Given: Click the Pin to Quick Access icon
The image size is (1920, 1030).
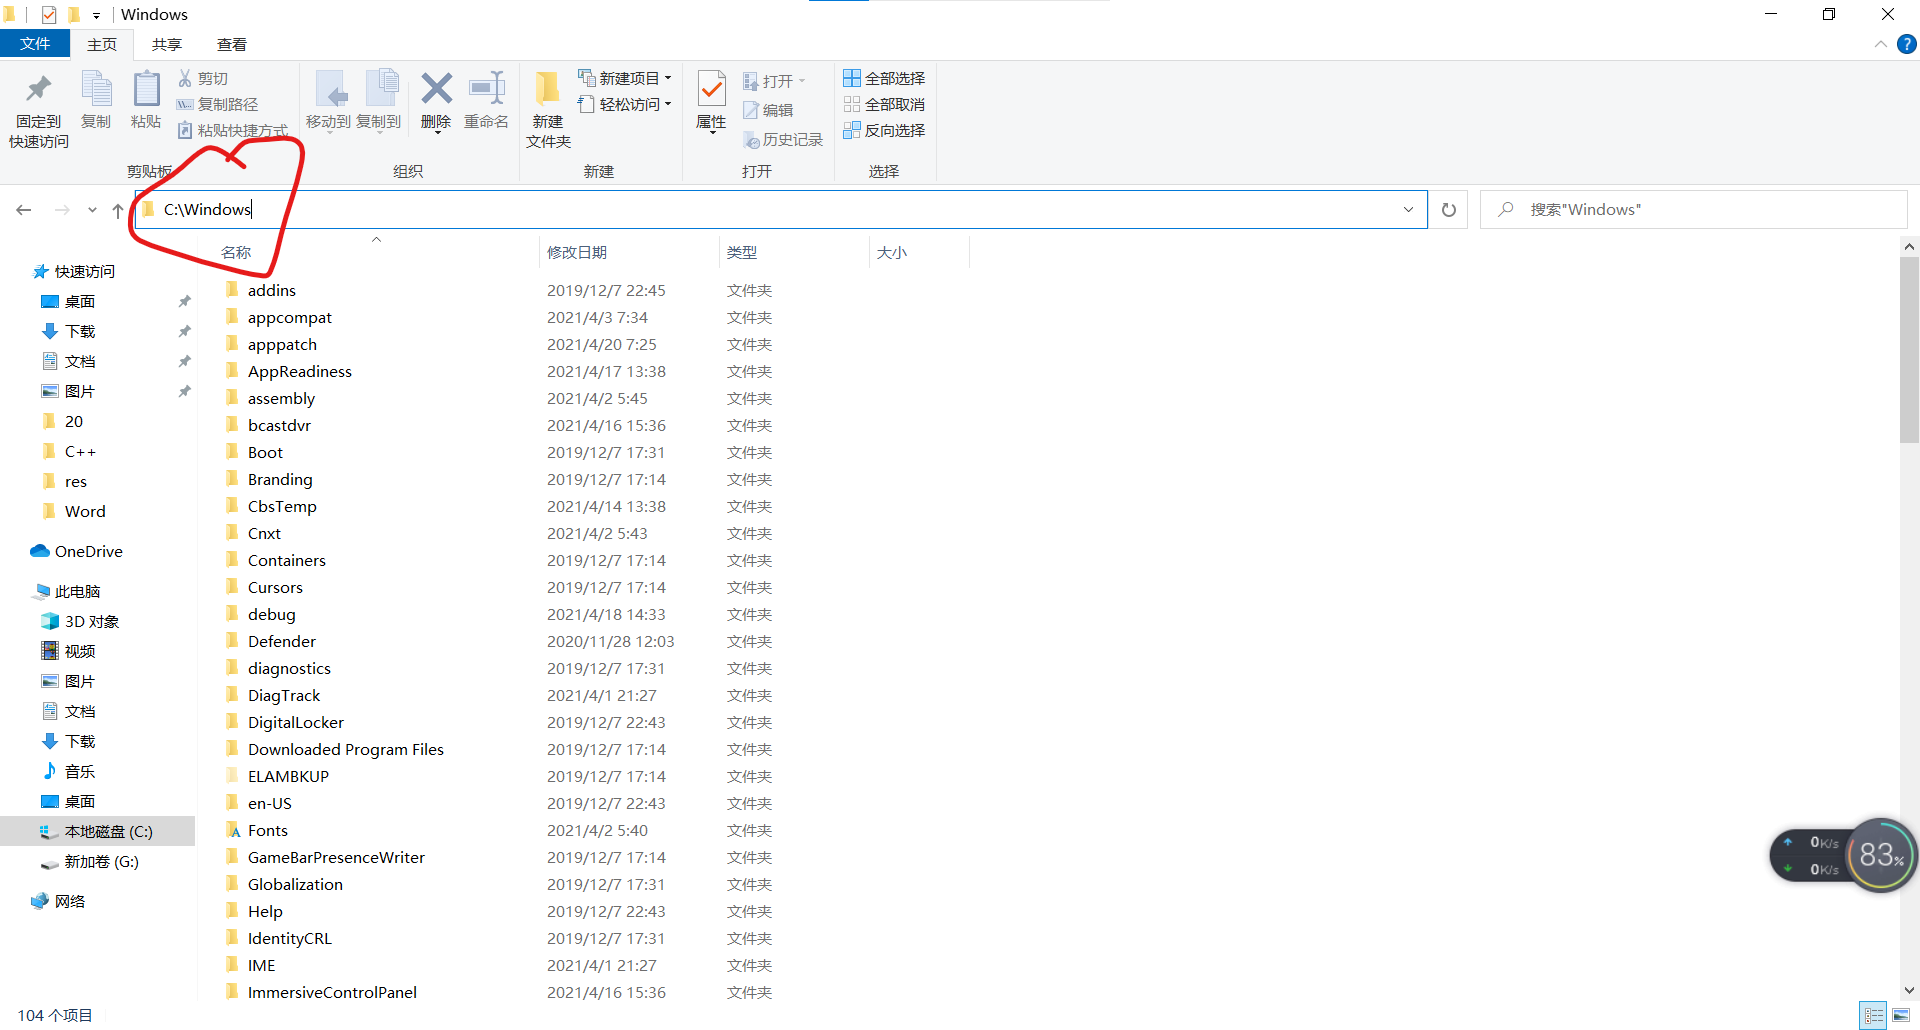Looking at the screenshot, I should [39, 90].
